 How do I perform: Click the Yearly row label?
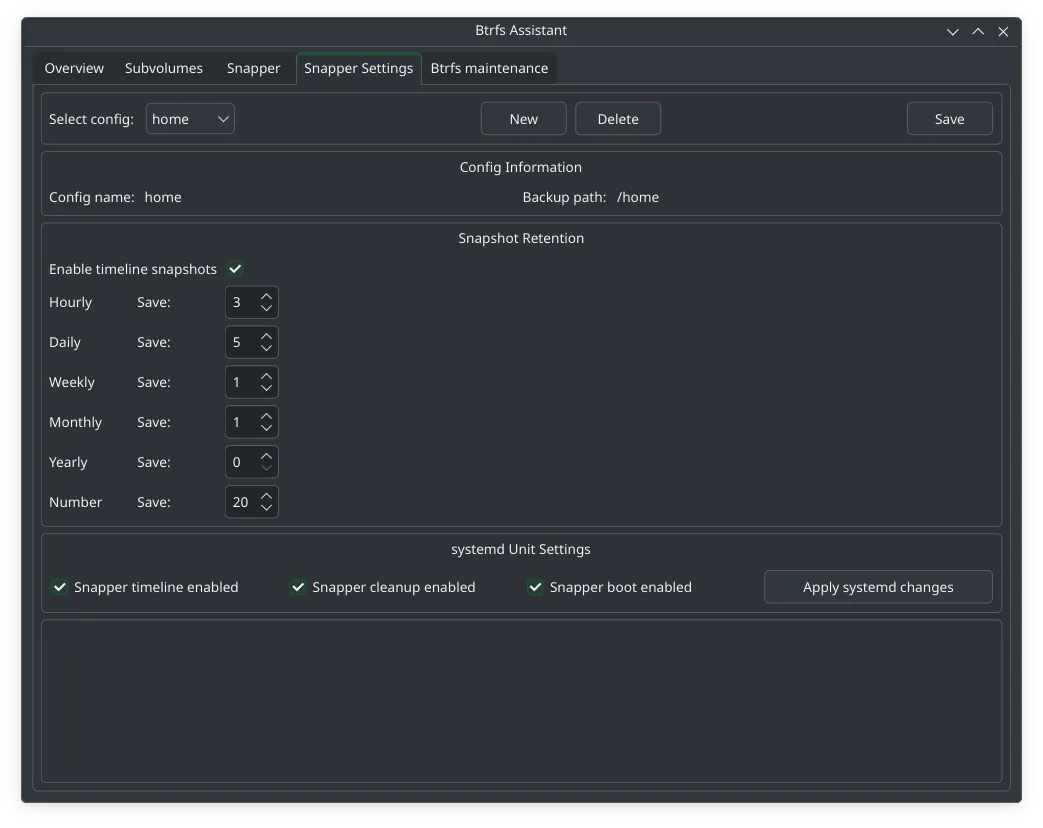(68, 462)
